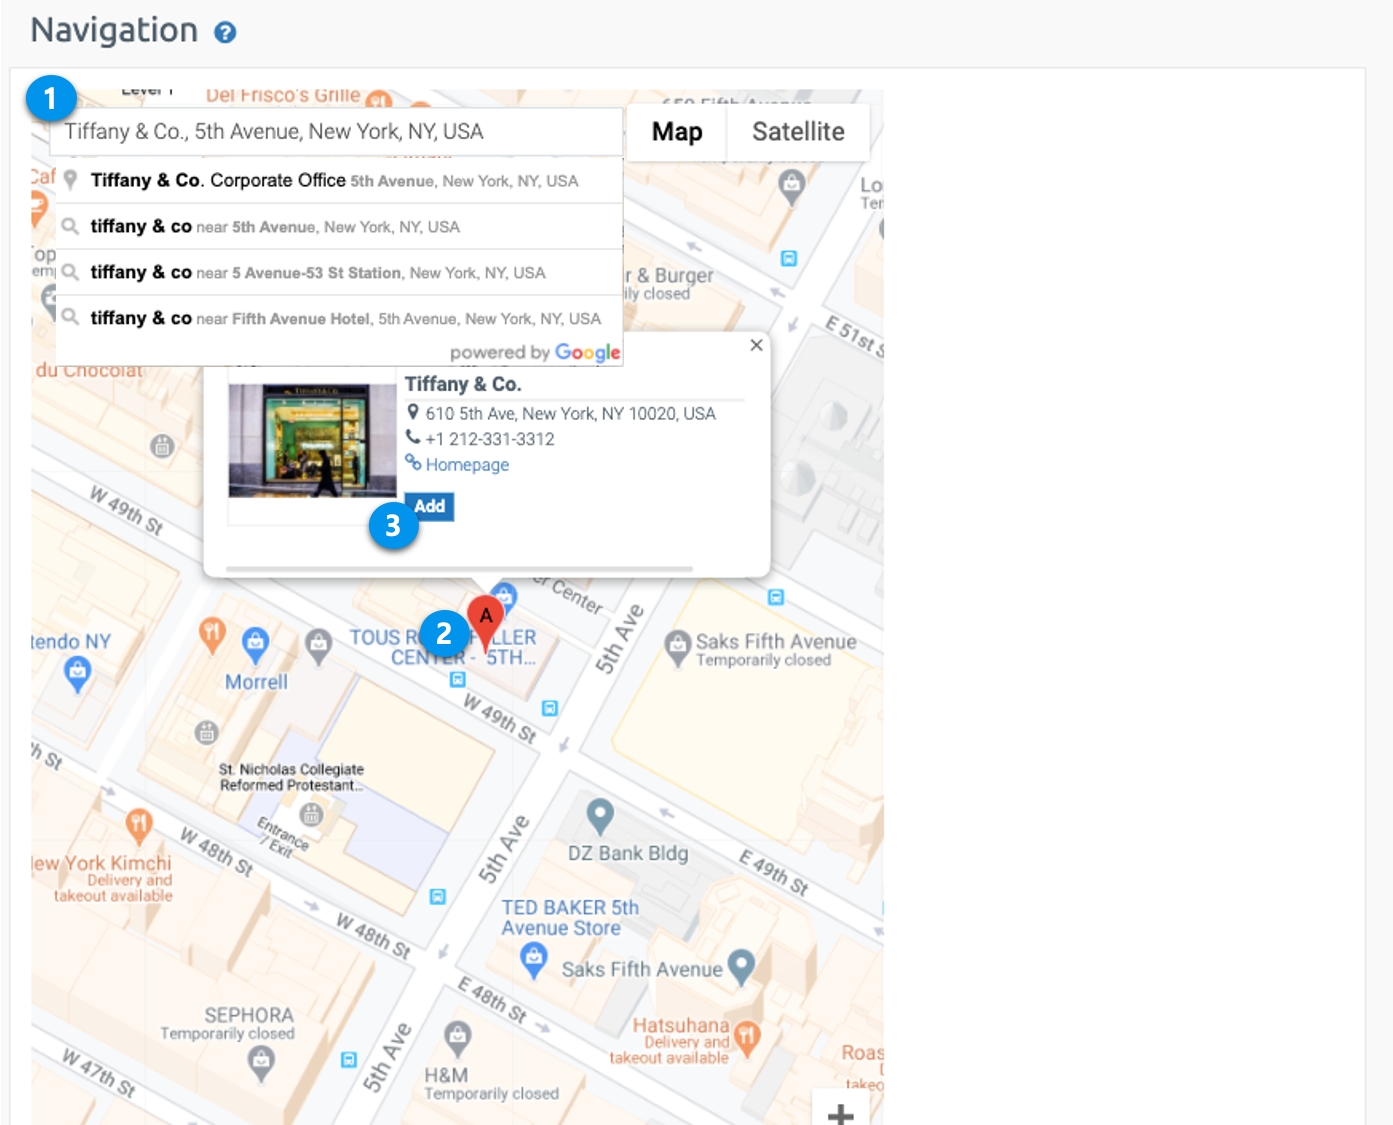1393x1125 pixels.
Task: Click the Nintendo NY shopping pin
Action: [77, 676]
